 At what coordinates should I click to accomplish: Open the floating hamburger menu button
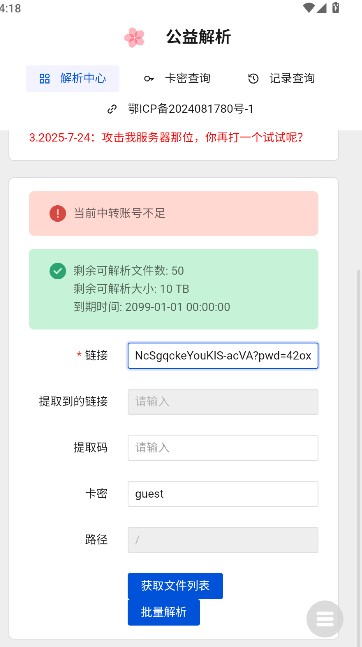pos(325,619)
